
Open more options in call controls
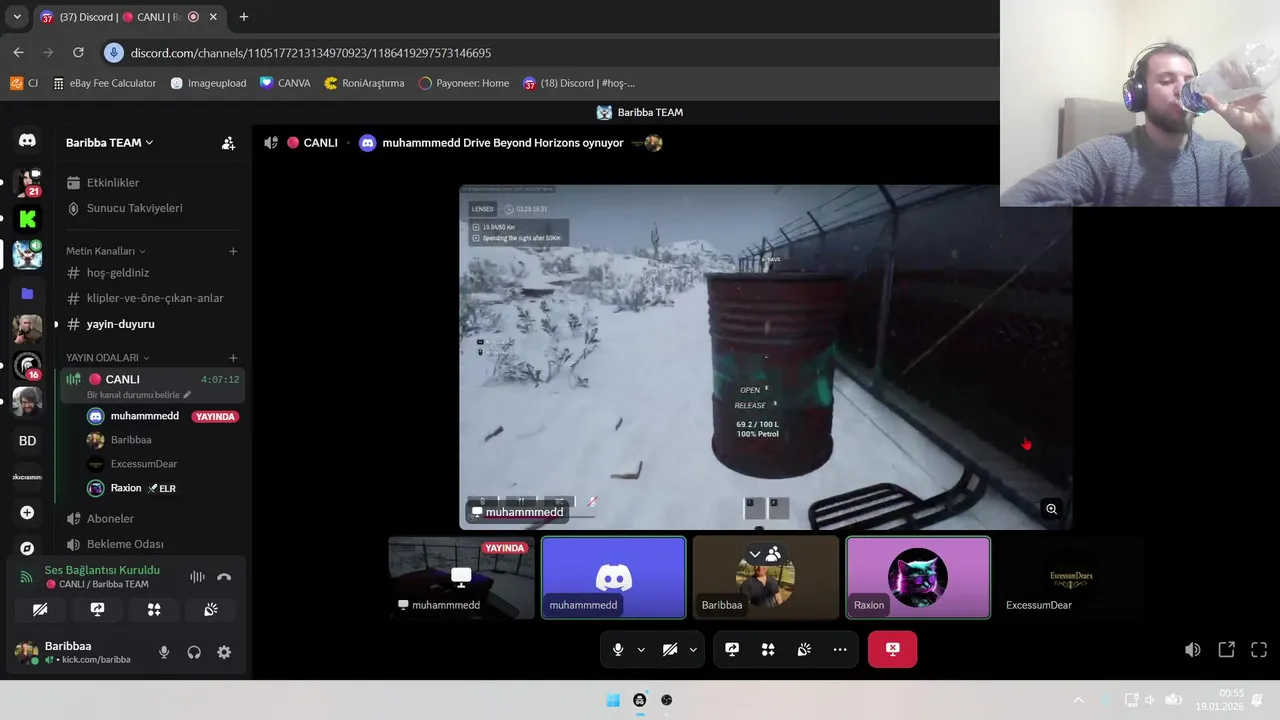point(840,649)
